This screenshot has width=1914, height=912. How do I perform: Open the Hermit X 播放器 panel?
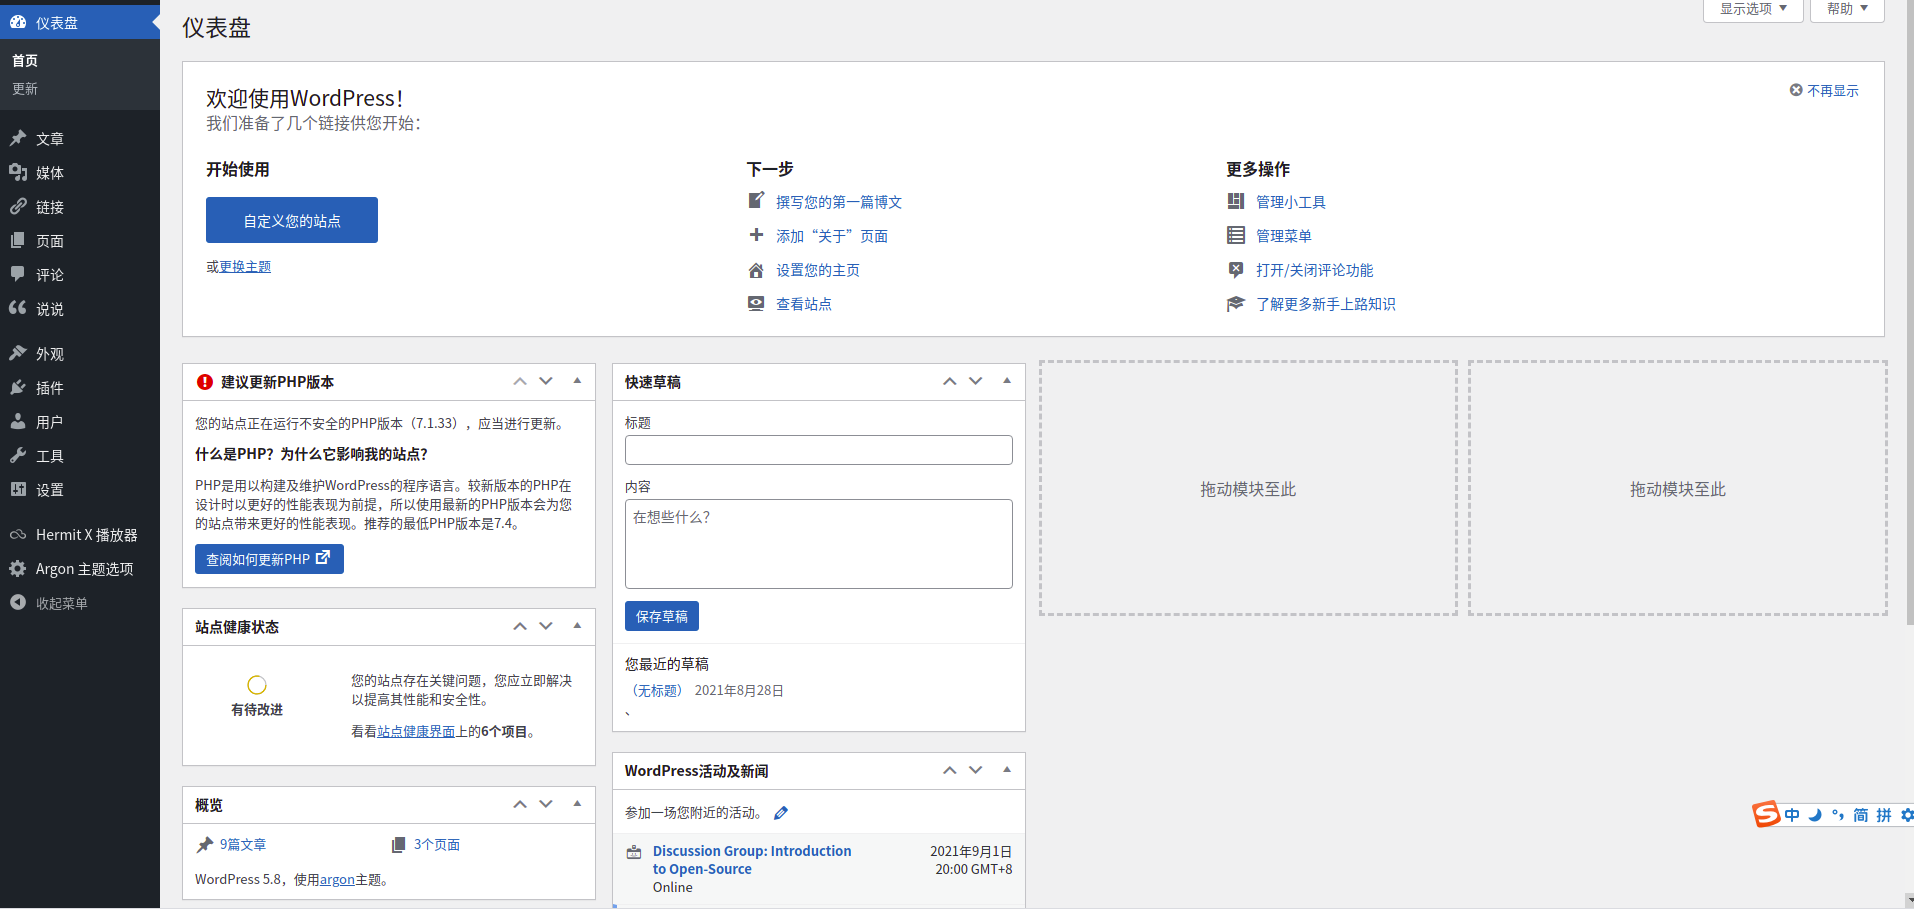click(84, 534)
